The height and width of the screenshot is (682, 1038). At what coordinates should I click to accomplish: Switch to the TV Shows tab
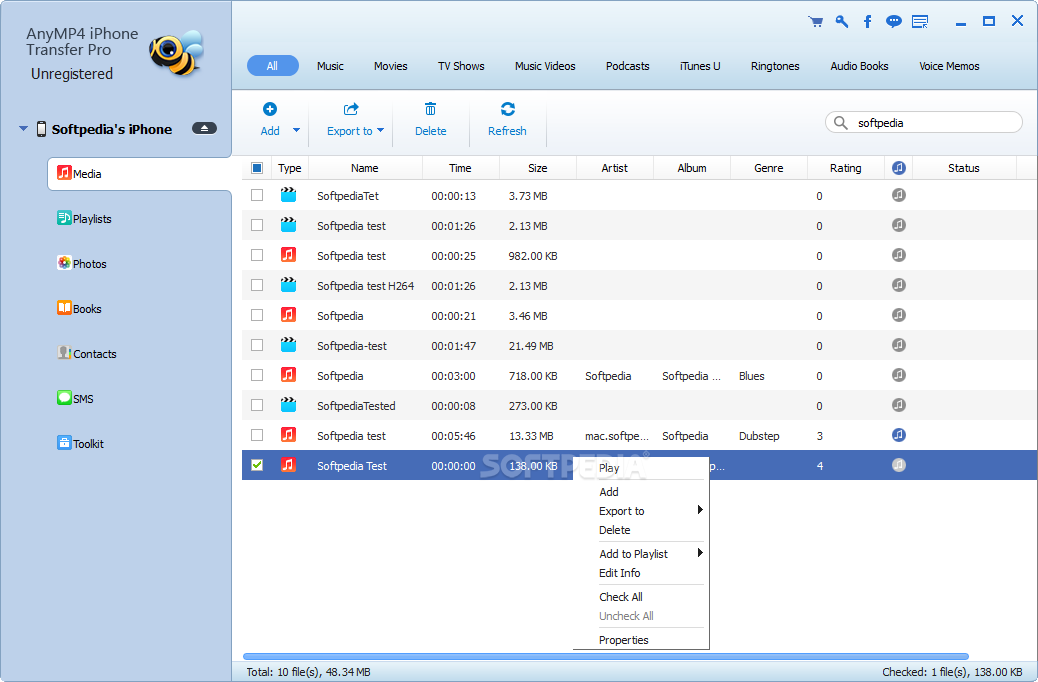(x=461, y=66)
